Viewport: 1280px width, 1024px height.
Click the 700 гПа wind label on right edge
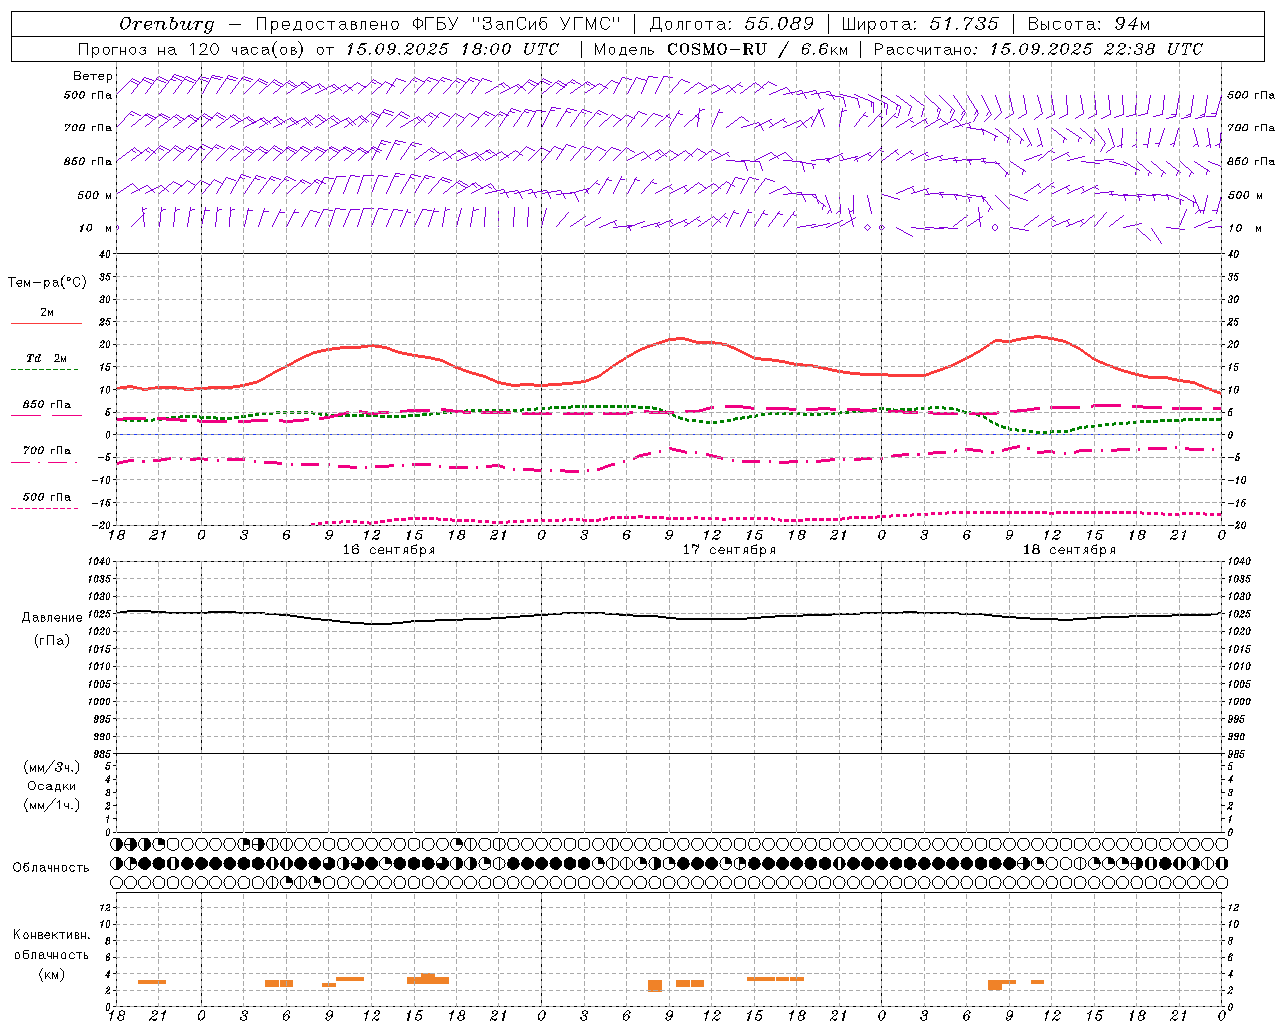[1251, 128]
